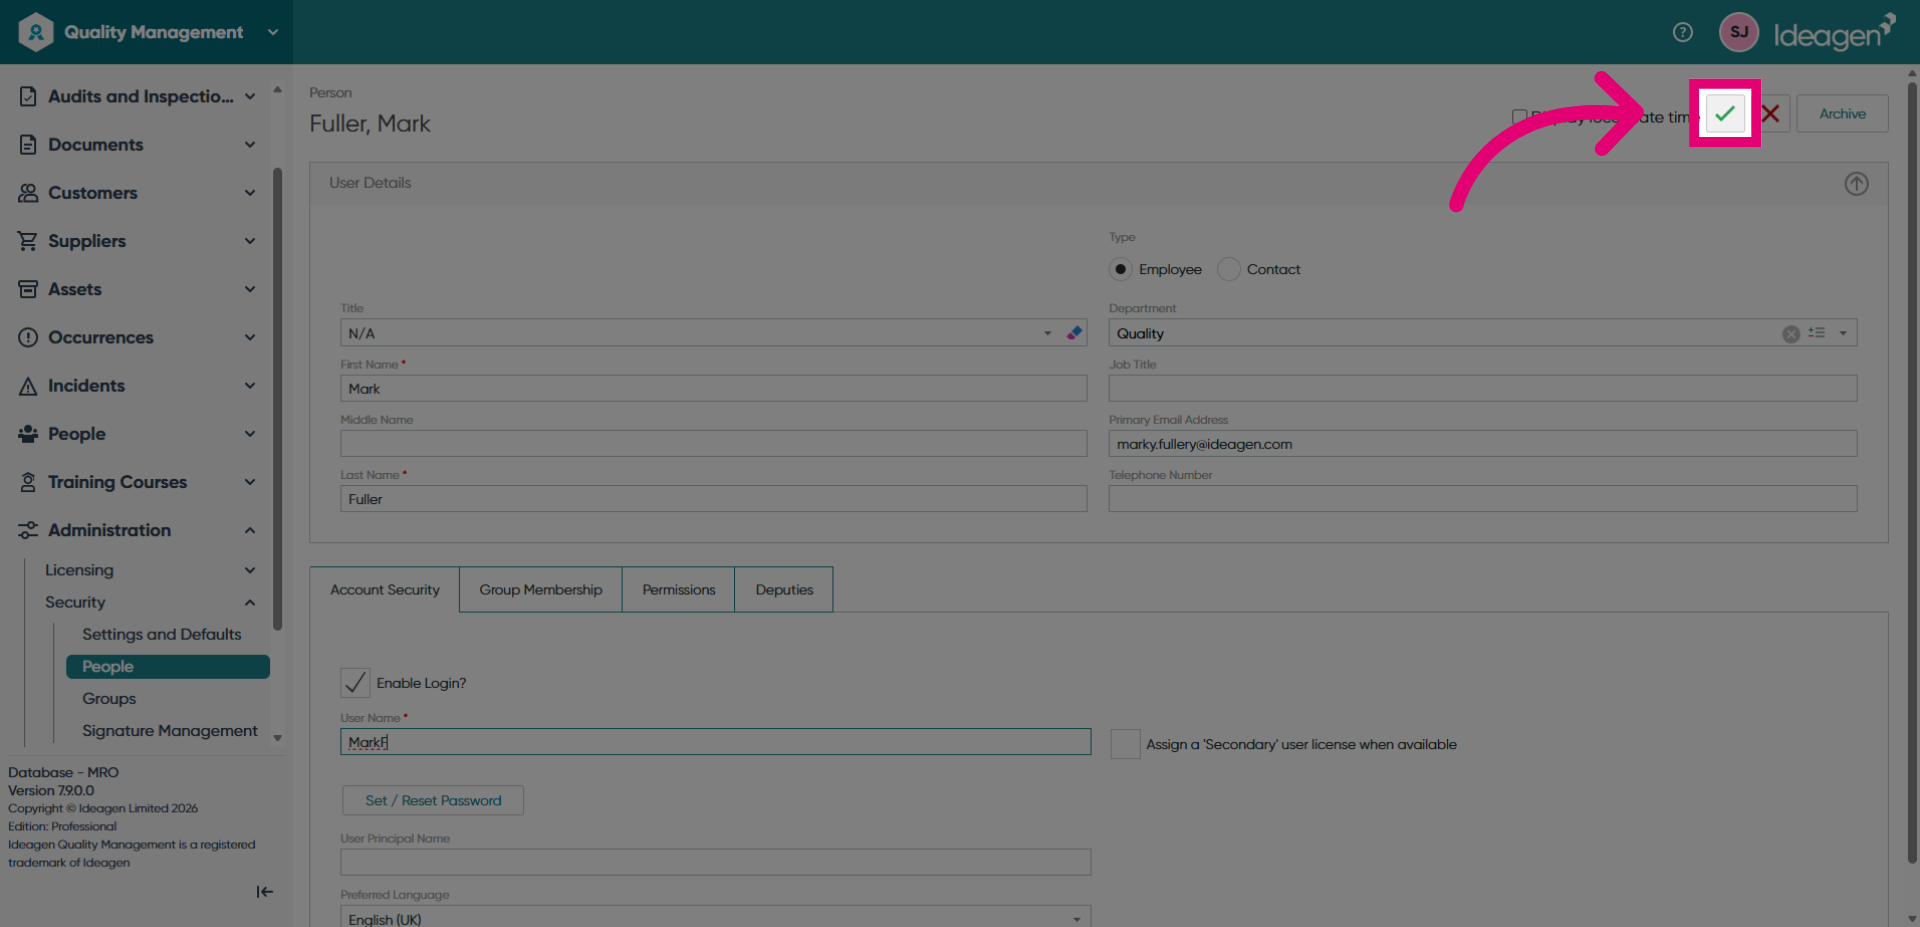Collapse the Security submenu chevron

click(250, 602)
